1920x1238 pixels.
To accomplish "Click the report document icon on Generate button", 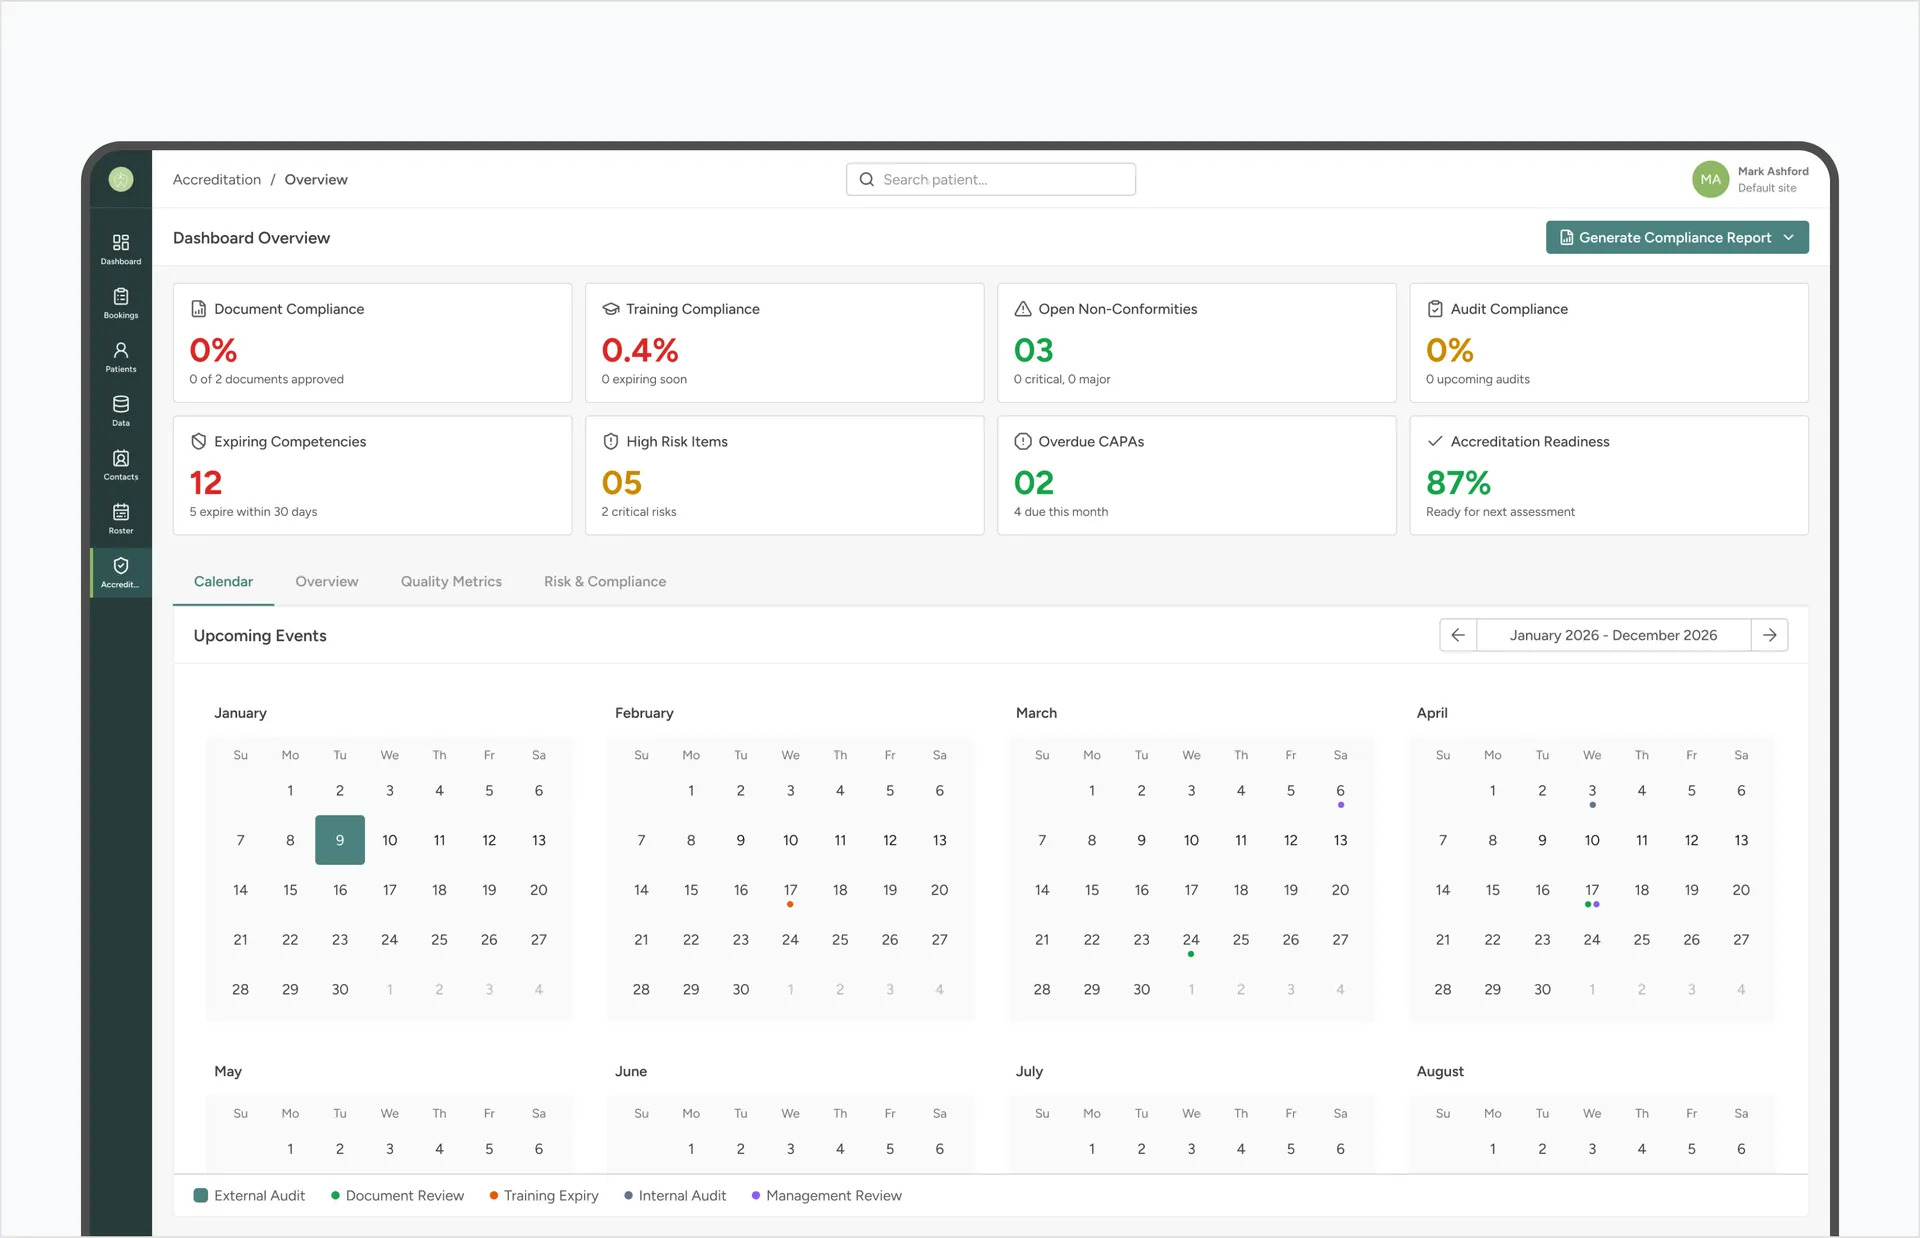I will [x=1566, y=237].
